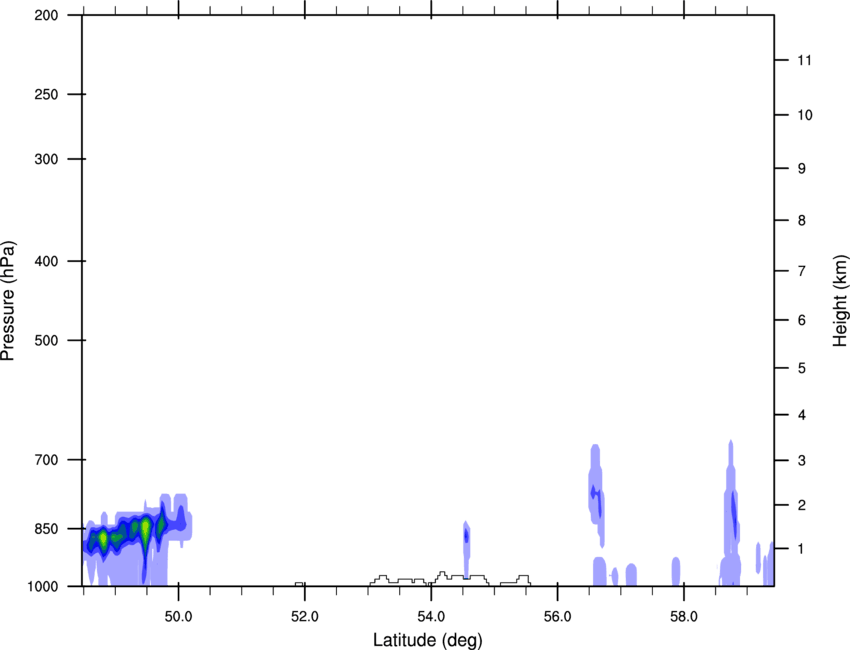Click the 2 km height label

click(802, 505)
